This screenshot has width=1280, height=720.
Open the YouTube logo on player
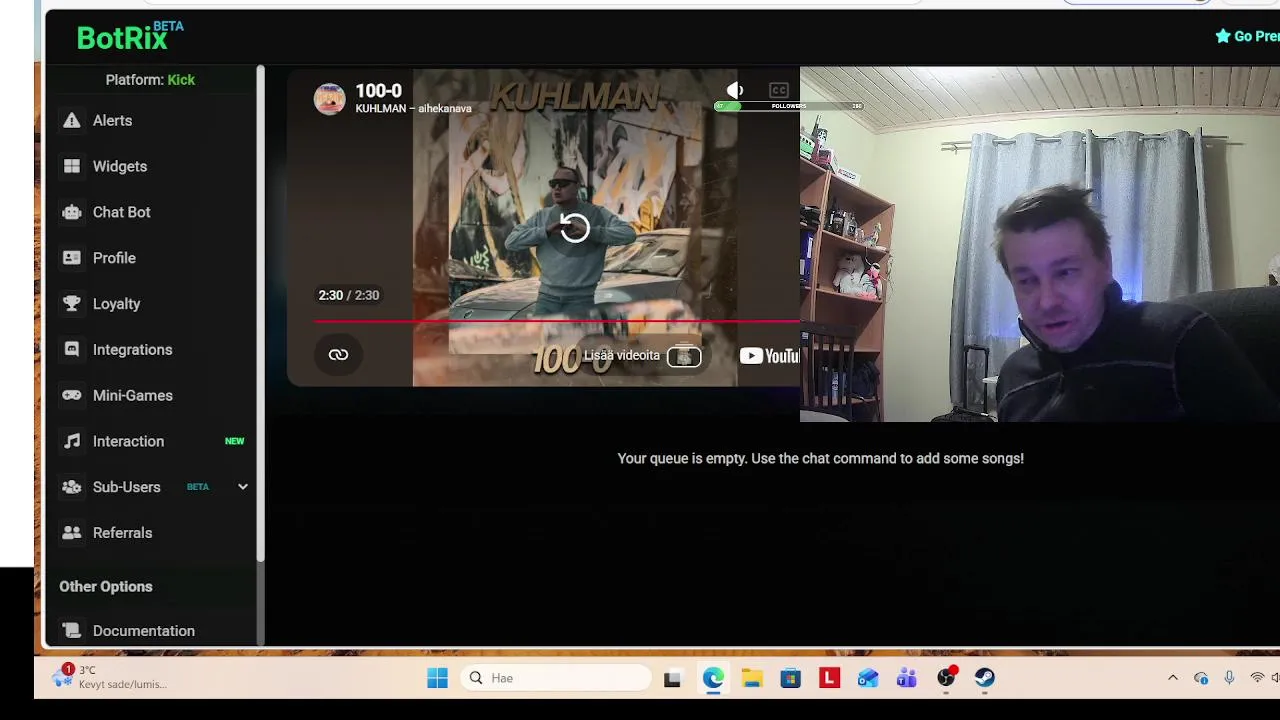[x=770, y=356]
